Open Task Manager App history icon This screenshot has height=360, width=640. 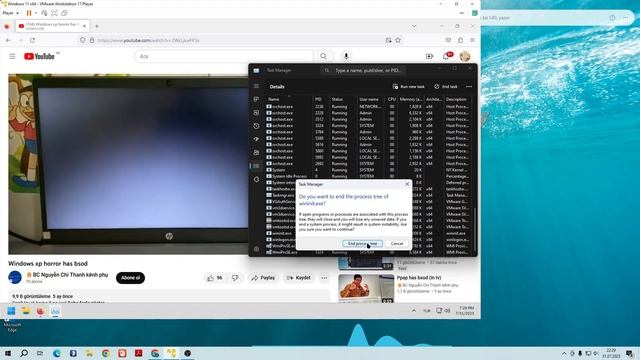(x=256, y=126)
